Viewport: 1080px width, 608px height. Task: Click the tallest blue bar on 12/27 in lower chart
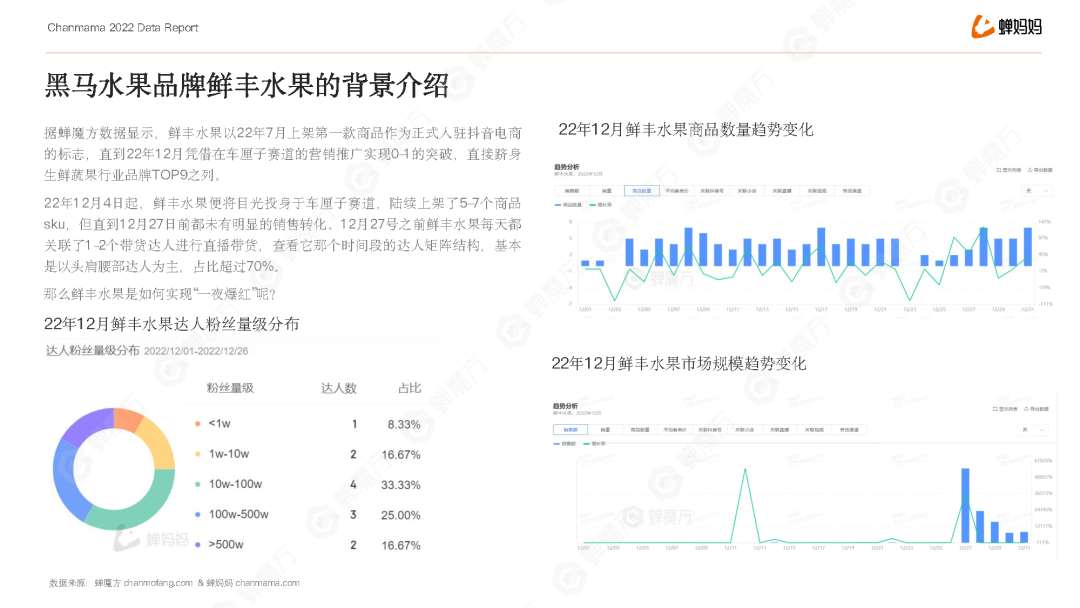(965, 505)
